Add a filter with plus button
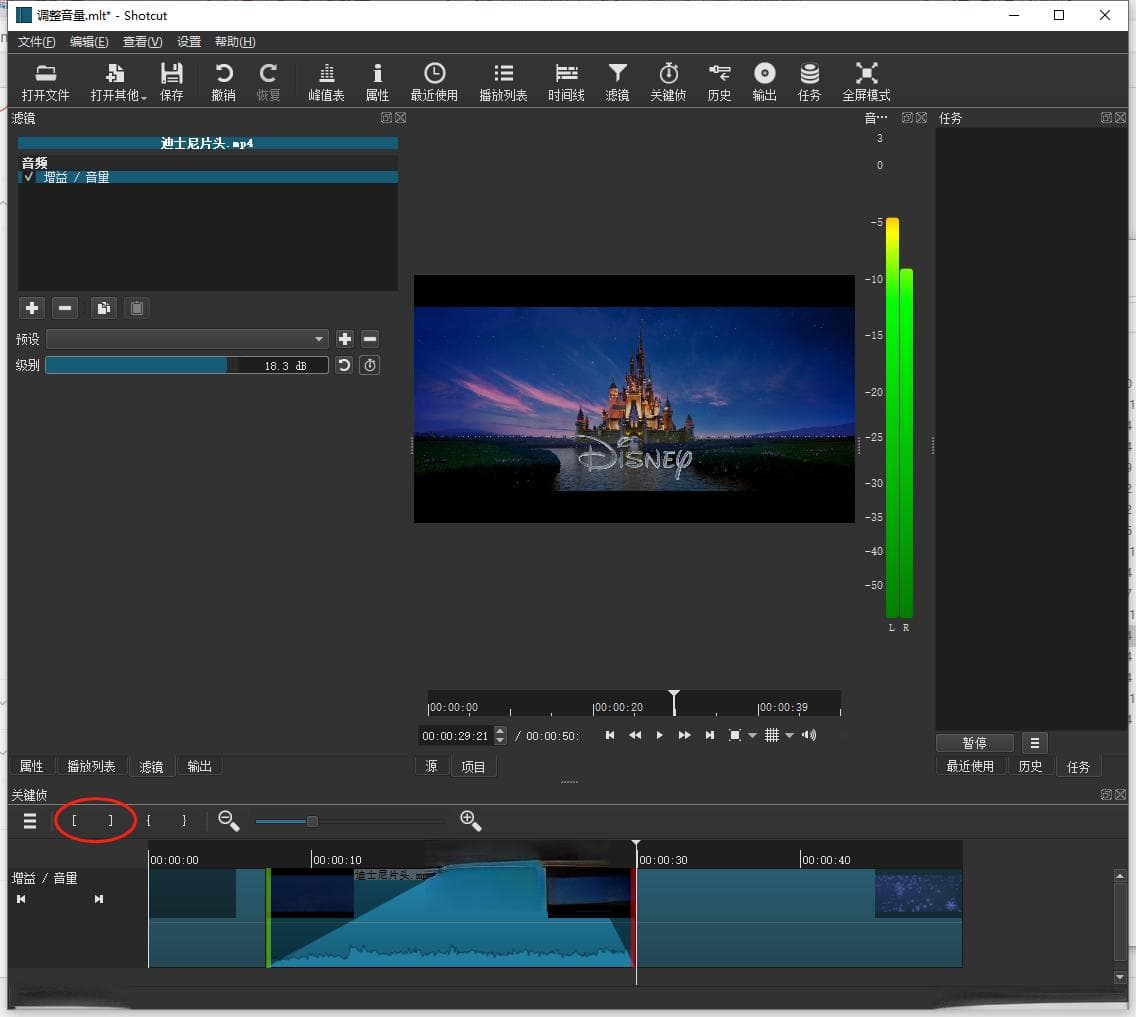 coord(32,308)
